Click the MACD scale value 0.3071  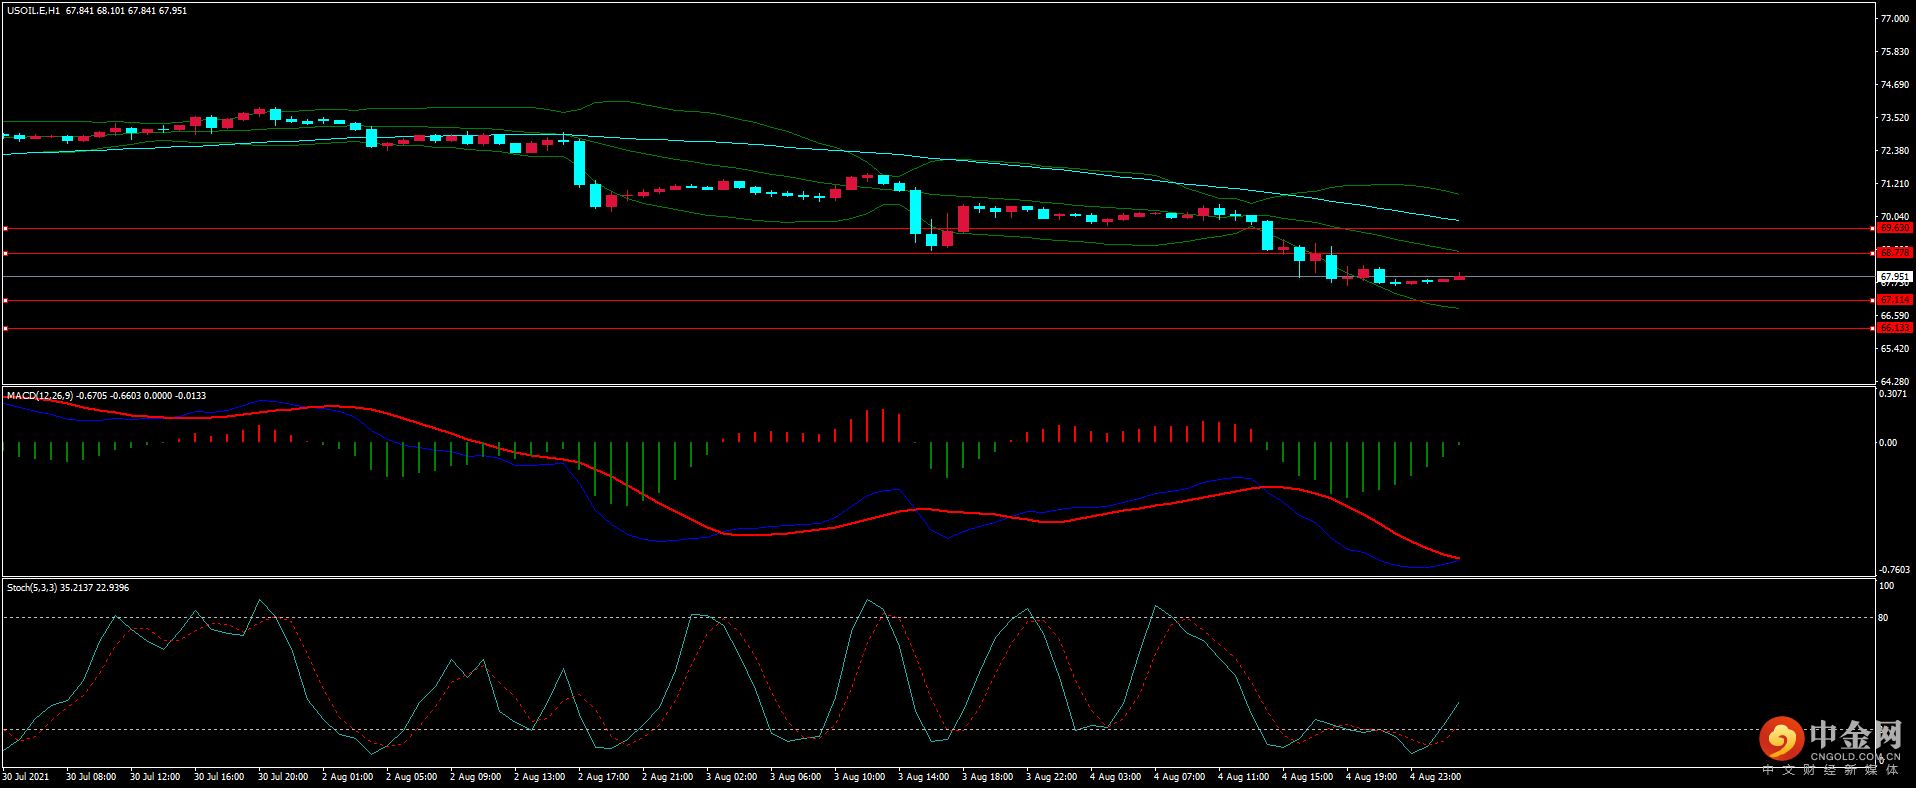coord(1894,394)
